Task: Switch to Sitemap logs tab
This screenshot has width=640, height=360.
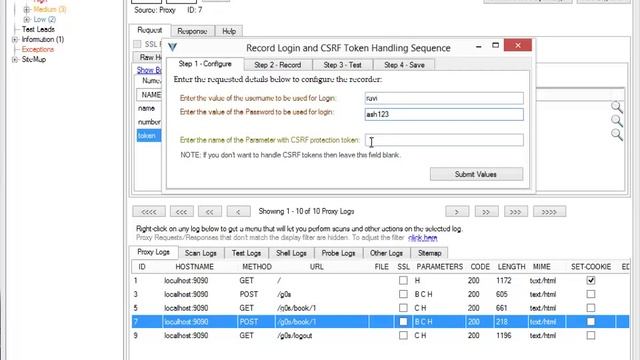Action: coord(429,253)
